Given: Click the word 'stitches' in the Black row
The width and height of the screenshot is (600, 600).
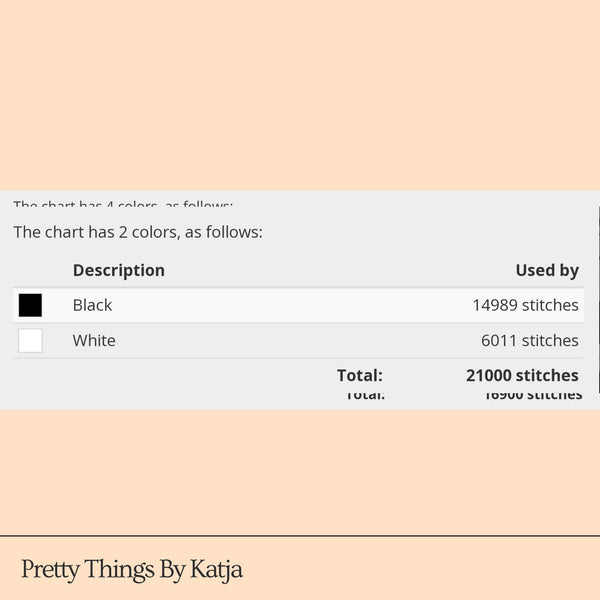Looking at the screenshot, I should point(550,305).
